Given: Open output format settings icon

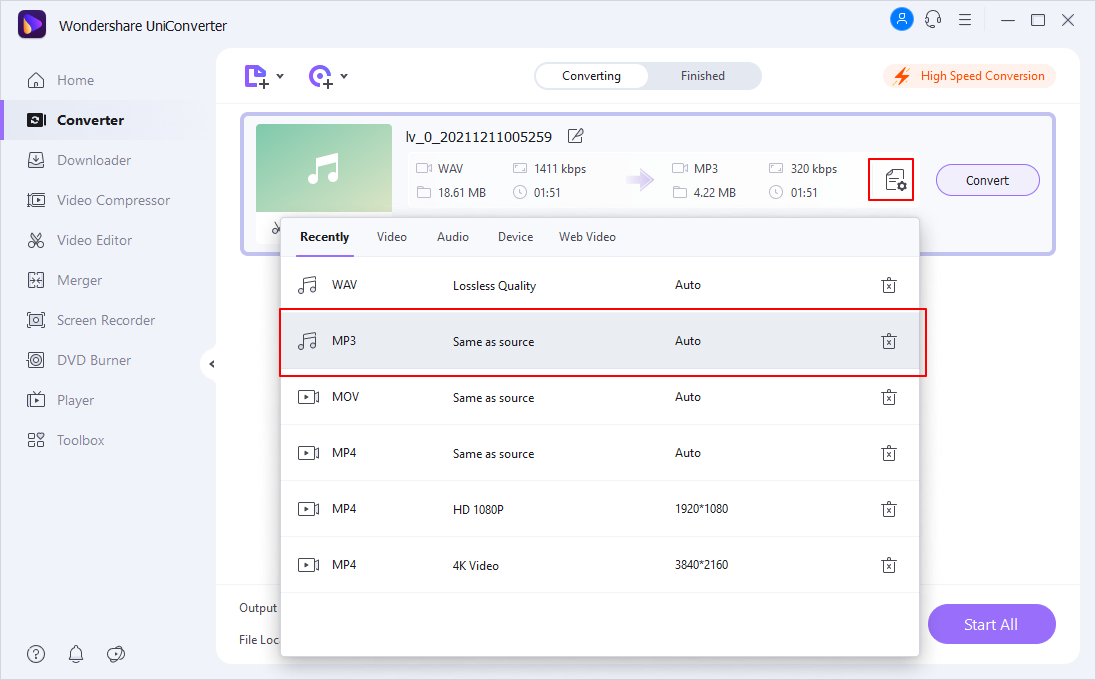Looking at the screenshot, I should click(895, 180).
